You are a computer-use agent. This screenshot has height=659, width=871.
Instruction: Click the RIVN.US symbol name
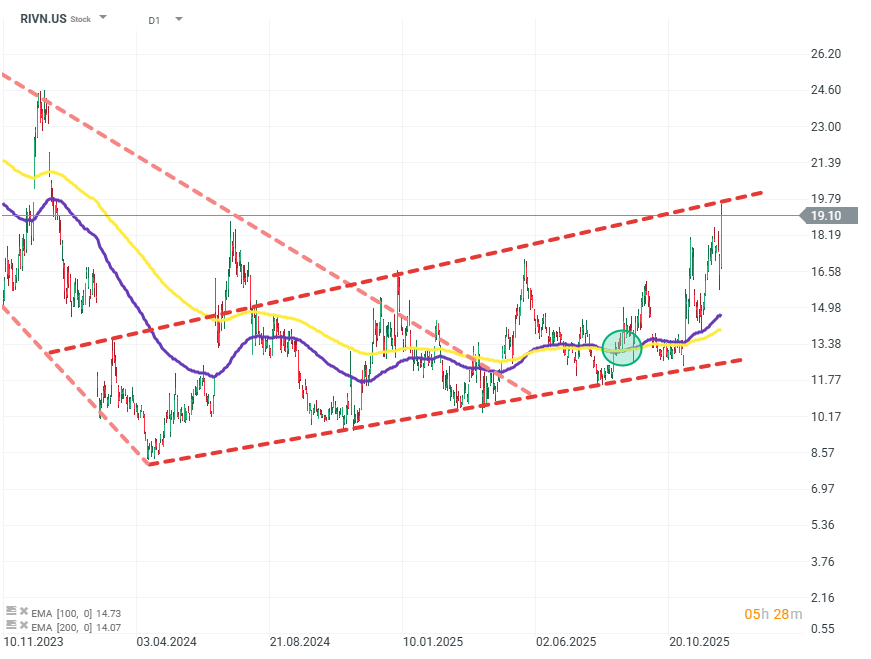click(42, 18)
